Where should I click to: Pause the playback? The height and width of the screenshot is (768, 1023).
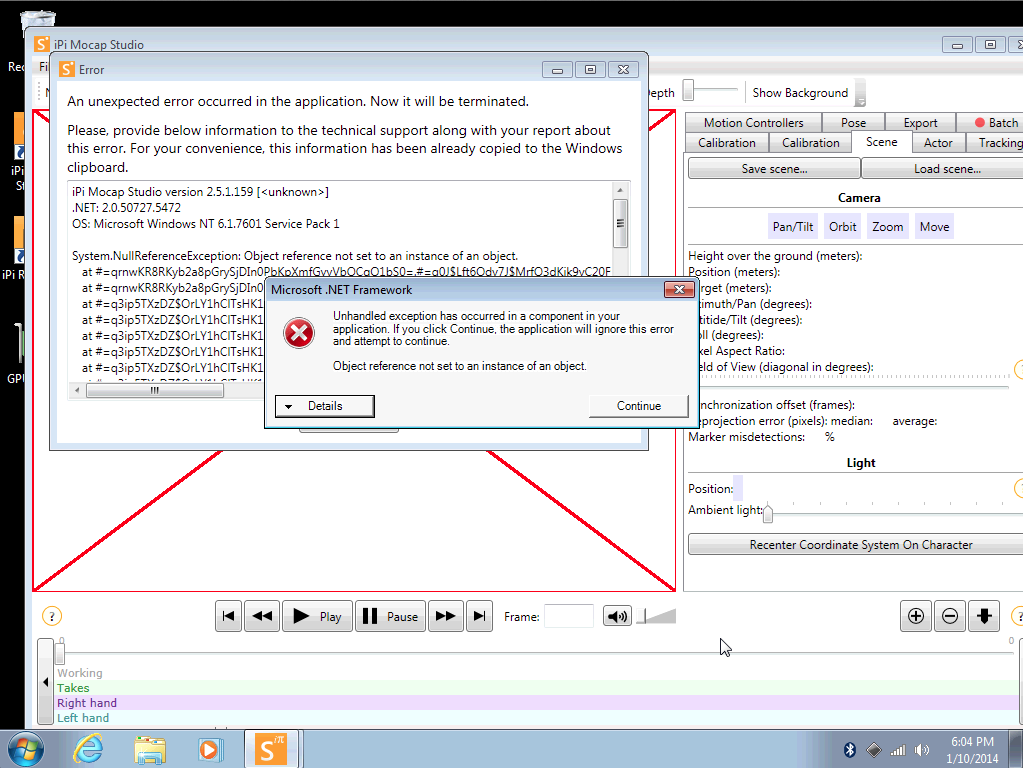pos(390,617)
